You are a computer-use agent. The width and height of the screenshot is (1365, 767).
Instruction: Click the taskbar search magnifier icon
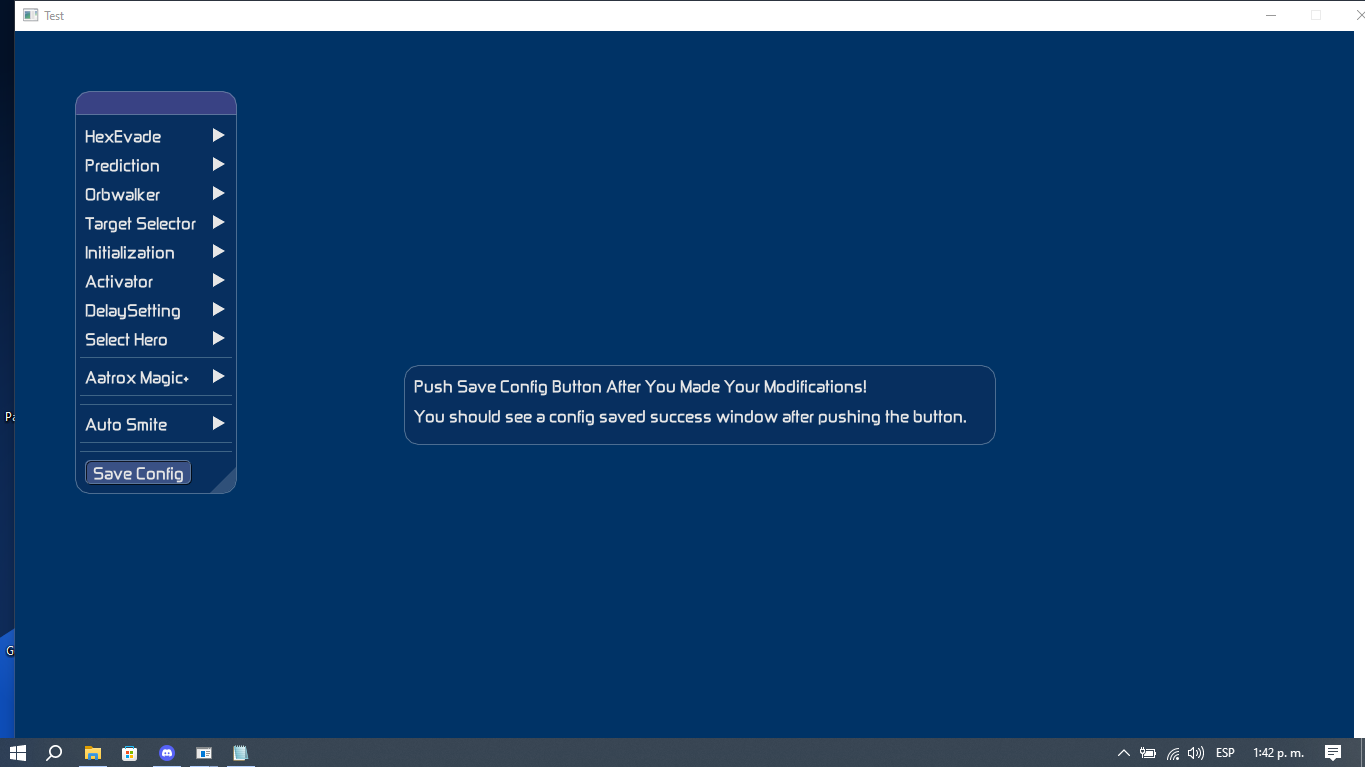(x=55, y=753)
